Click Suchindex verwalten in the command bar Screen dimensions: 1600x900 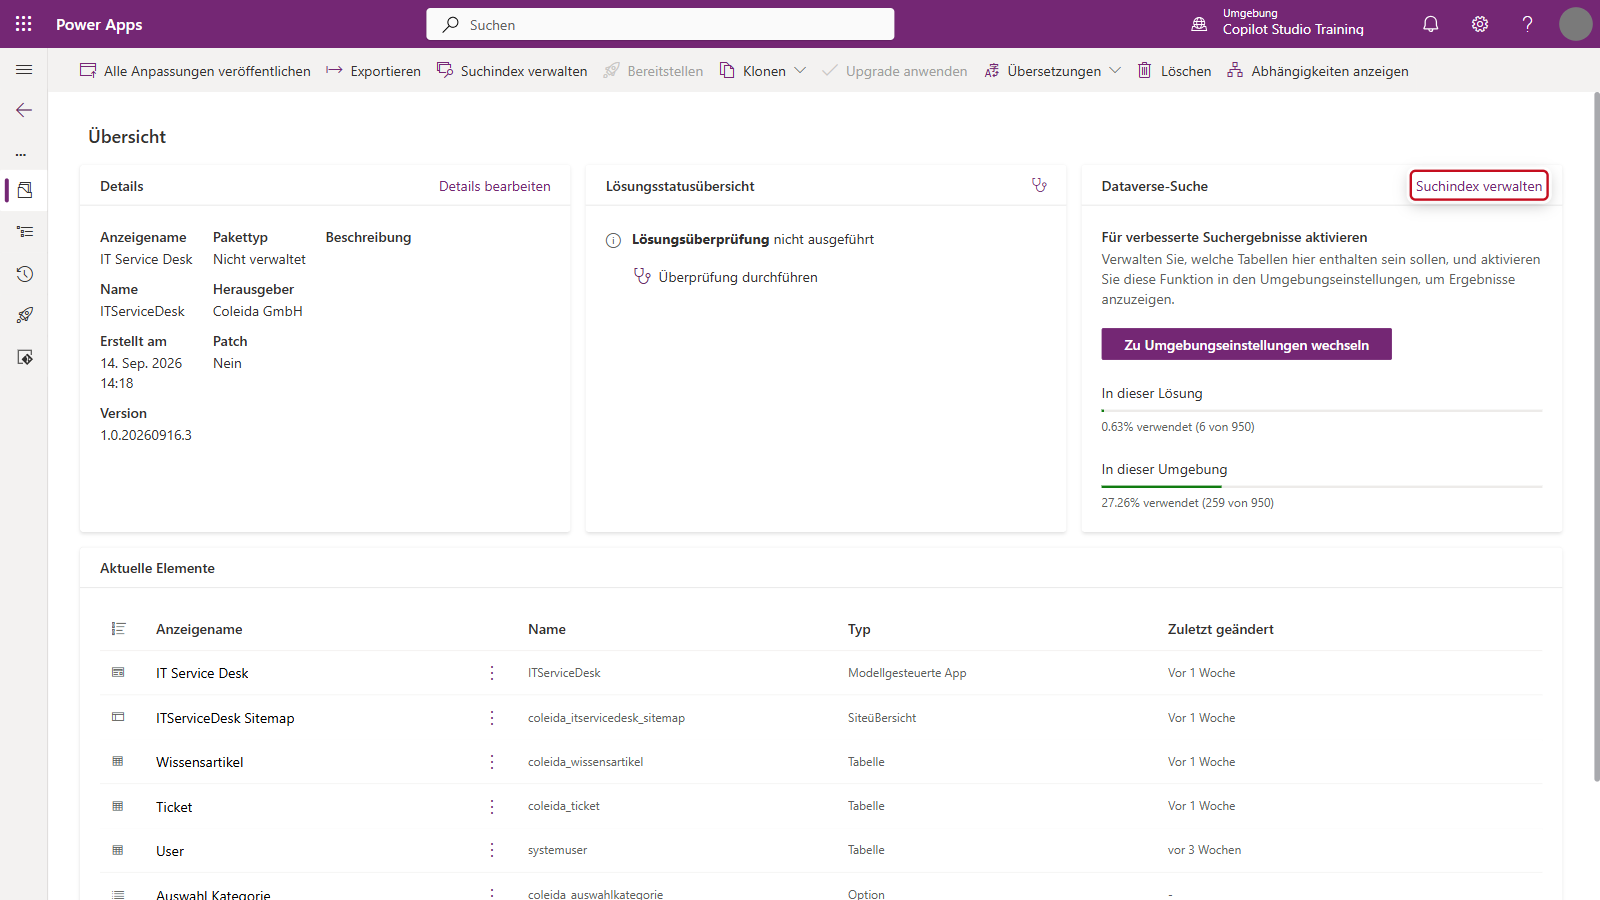512,71
